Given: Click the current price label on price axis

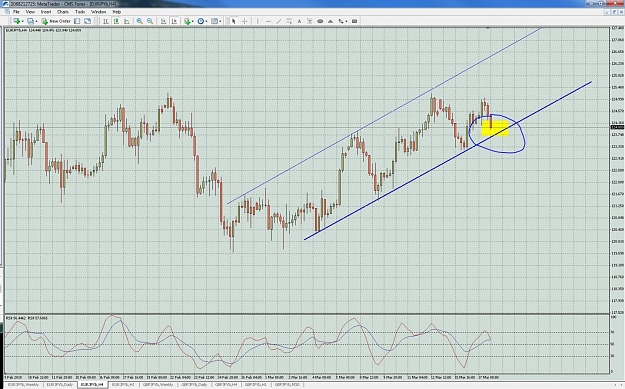Looking at the screenshot, I should pyautogui.click(x=617, y=127).
